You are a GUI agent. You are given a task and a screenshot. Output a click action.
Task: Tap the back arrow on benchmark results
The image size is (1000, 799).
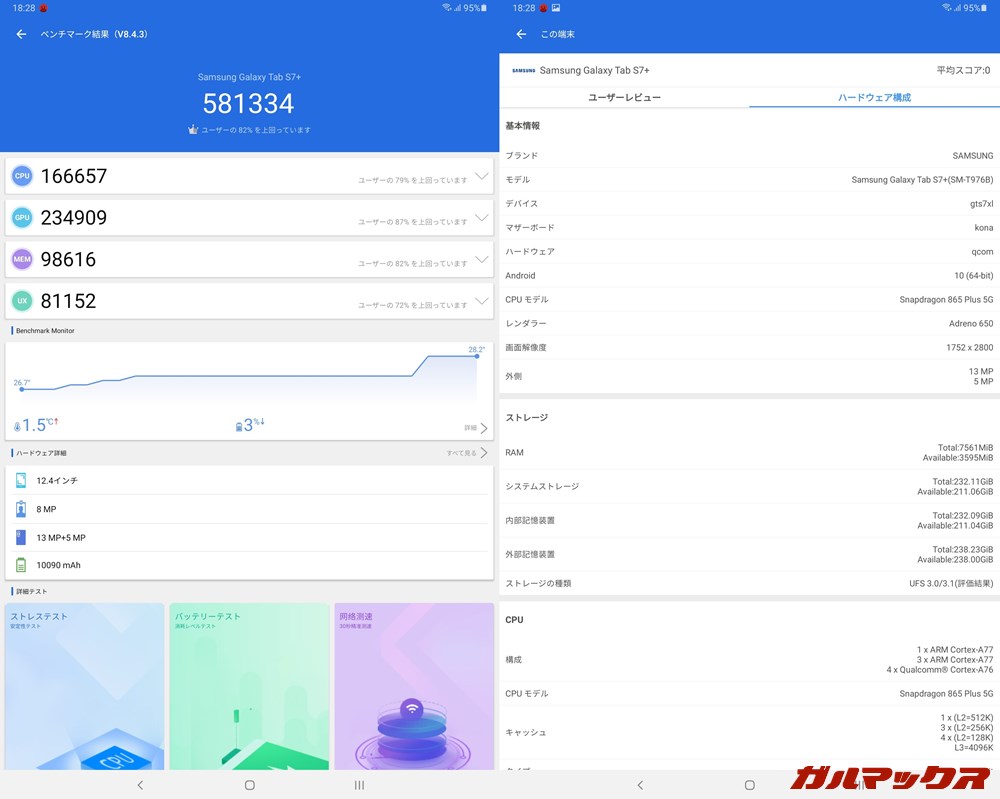(20, 33)
